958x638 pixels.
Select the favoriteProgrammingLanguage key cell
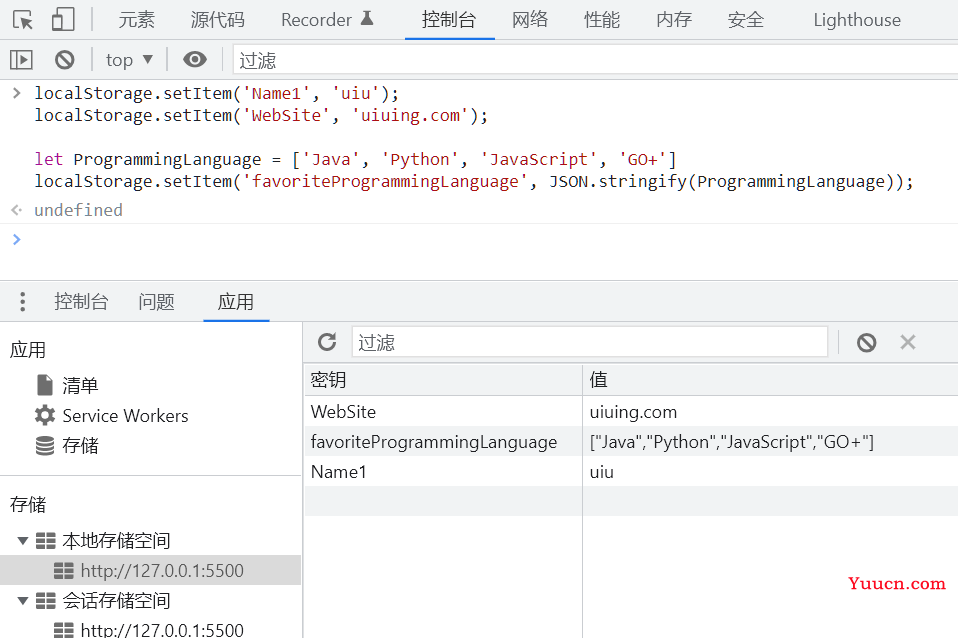tap(443, 441)
